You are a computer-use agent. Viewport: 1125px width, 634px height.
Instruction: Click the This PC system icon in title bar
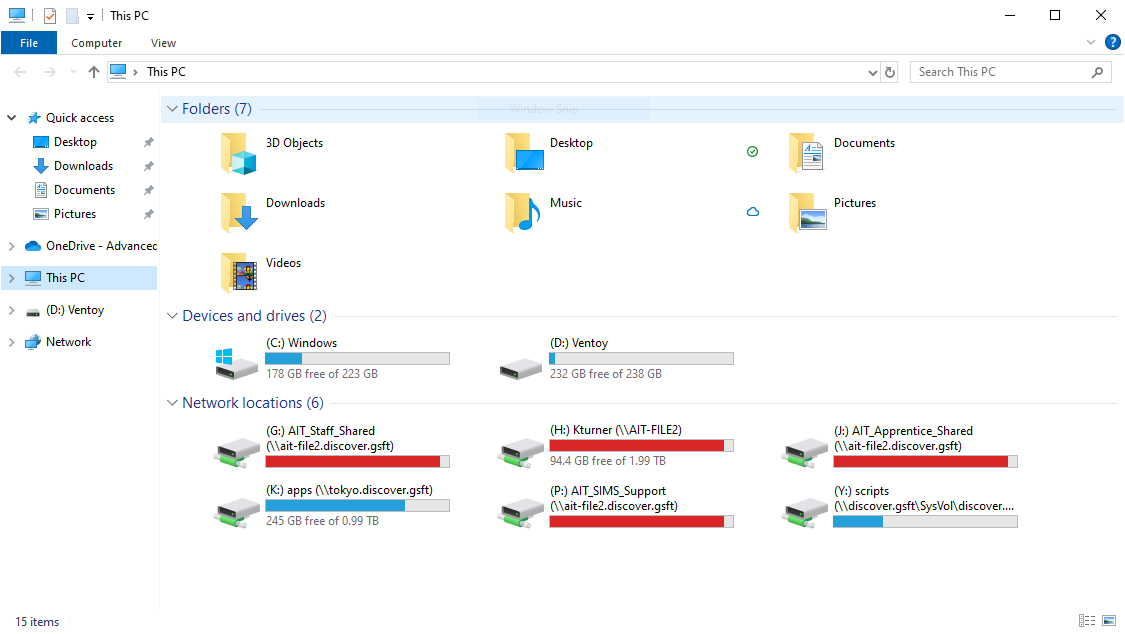[17, 15]
